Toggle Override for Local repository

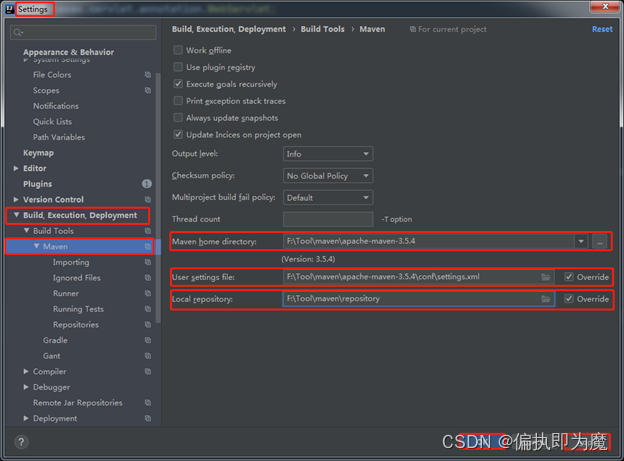569,299
